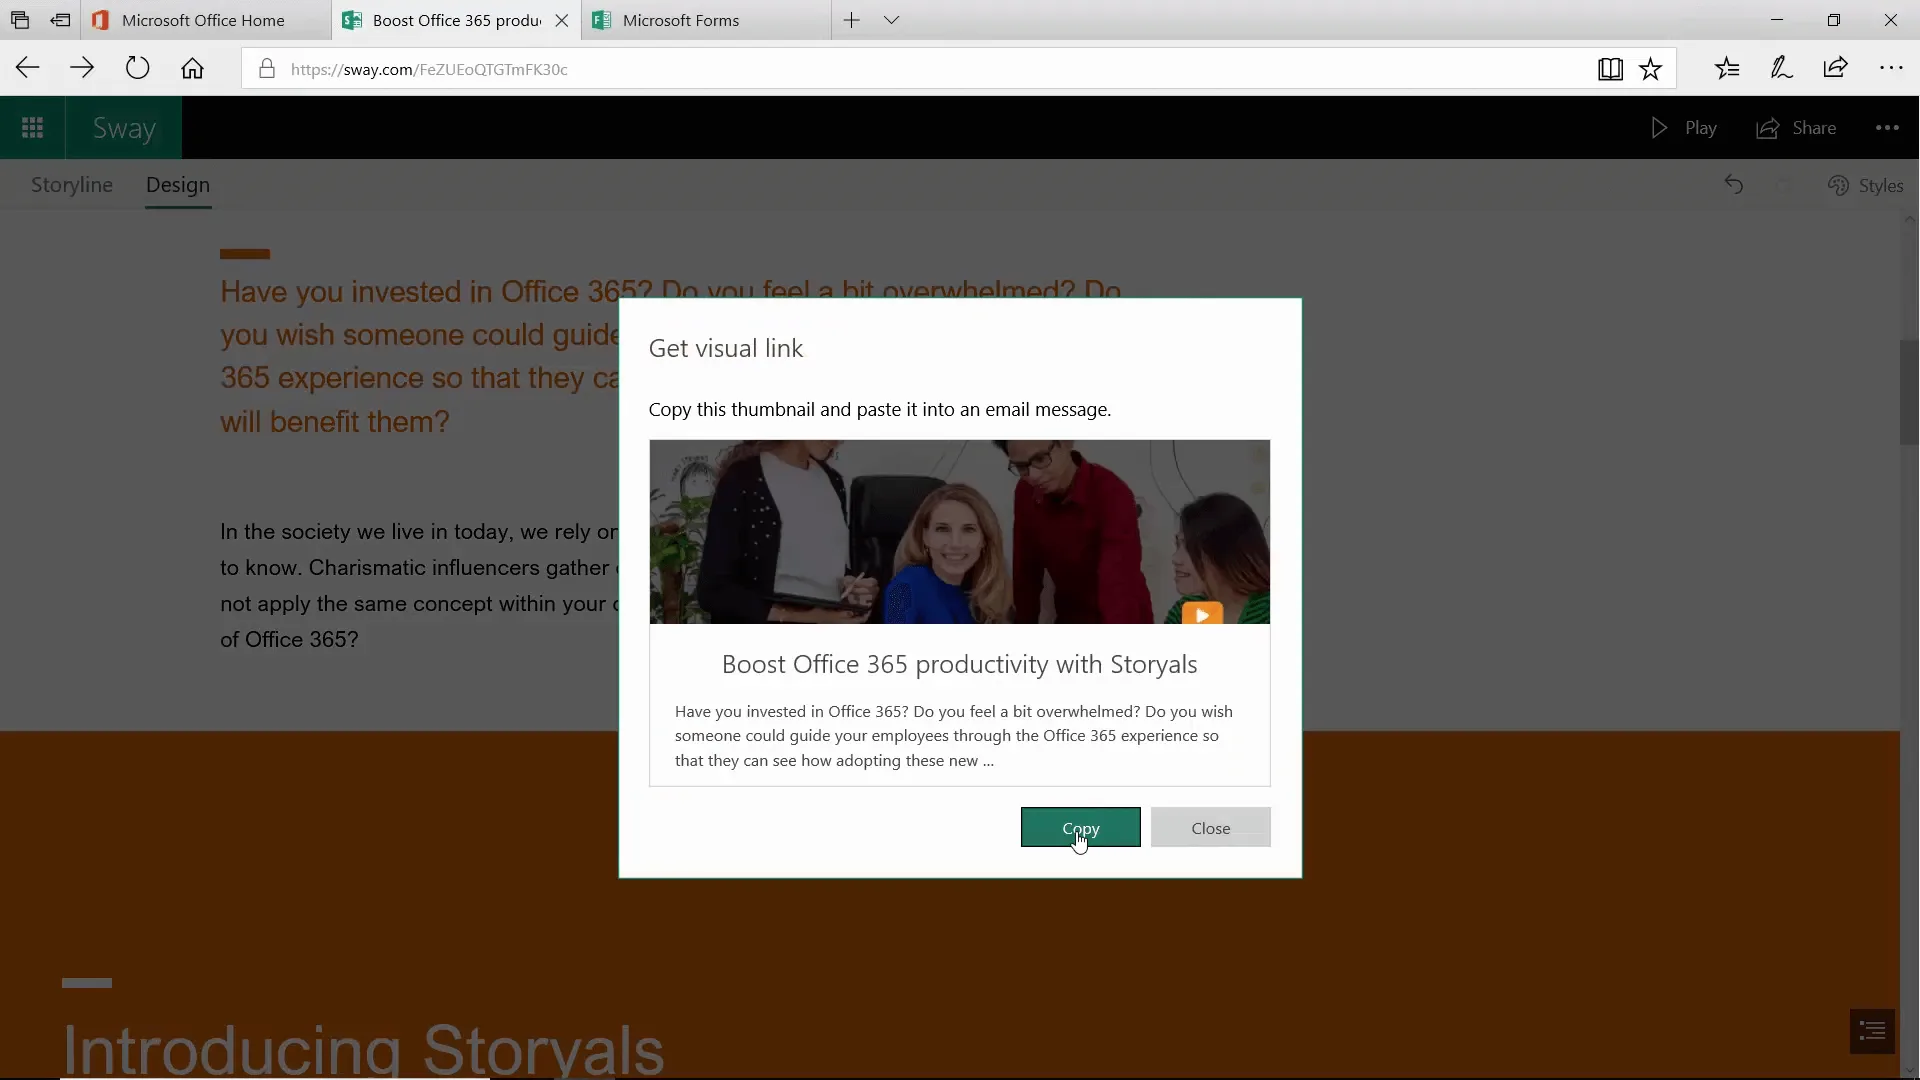Play the Sway presentation

pyautogui.click(x=1683, y=128)
